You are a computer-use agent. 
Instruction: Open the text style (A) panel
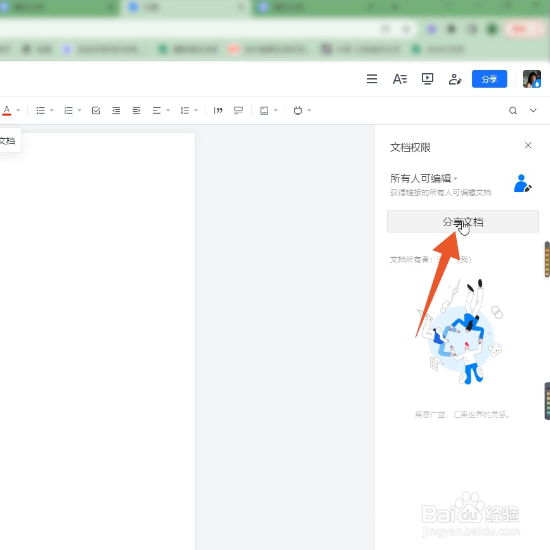pos(400,79)
